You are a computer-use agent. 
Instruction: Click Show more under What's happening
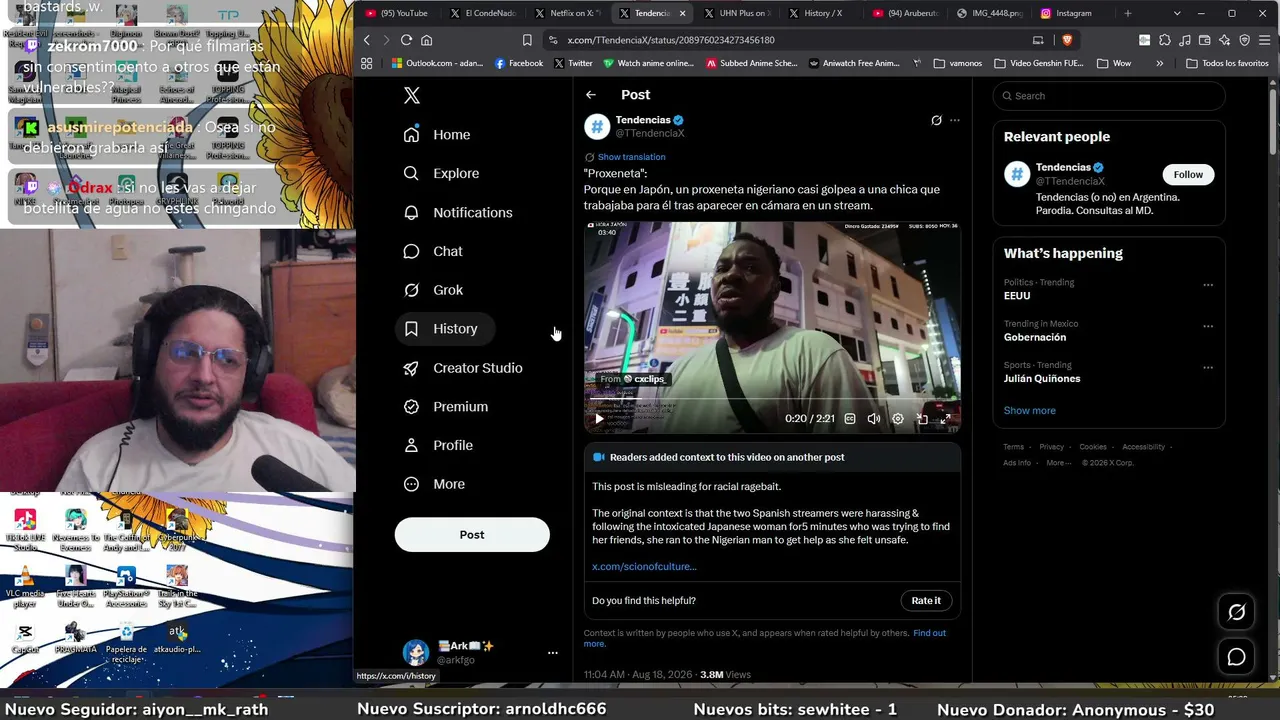click(1029, 410)
